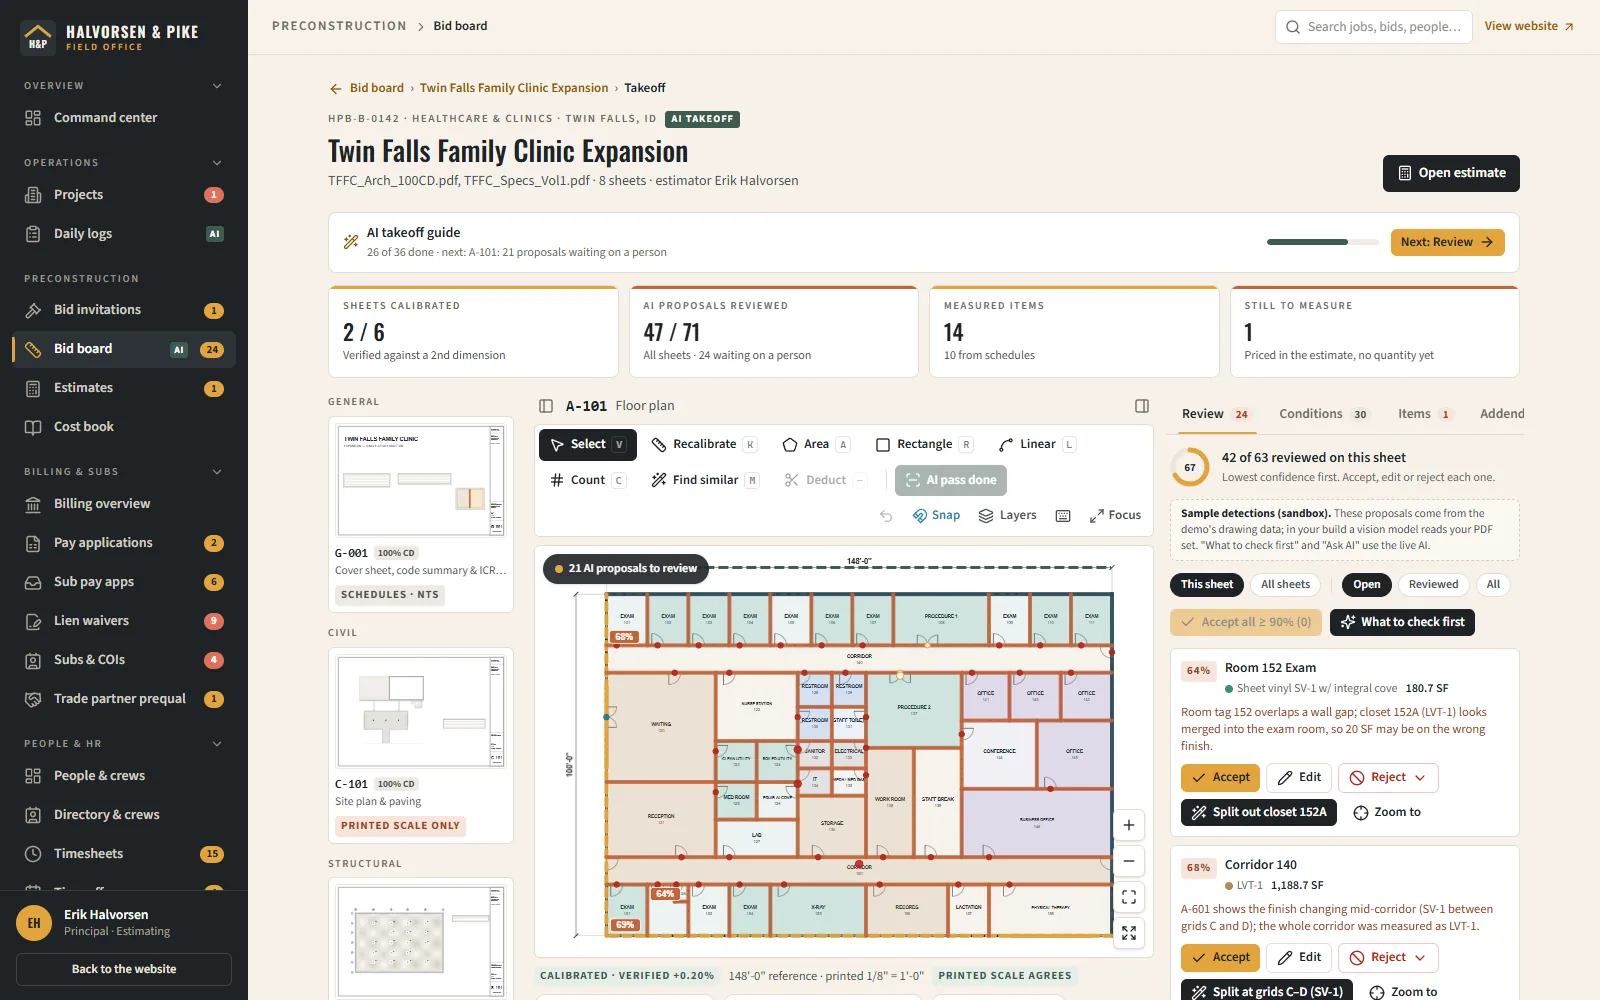The height and width of the screenshot is (1000, 1600).
Task: Click What to check first
Action: (x=1402, y=623)
